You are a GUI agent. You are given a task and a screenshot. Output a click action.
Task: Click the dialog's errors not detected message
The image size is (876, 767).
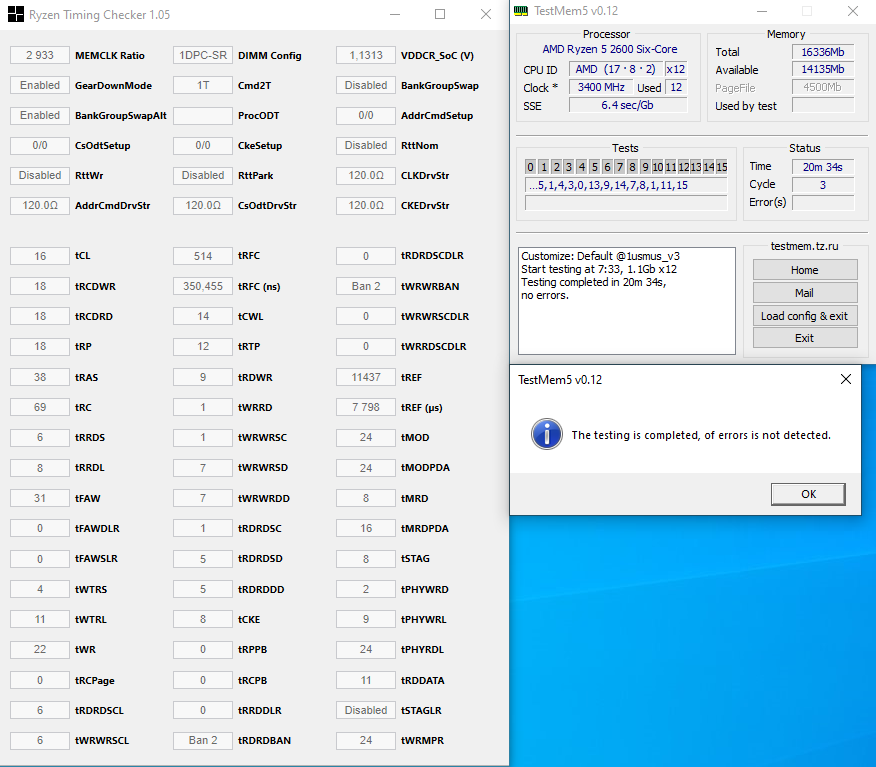coord(701,435)
